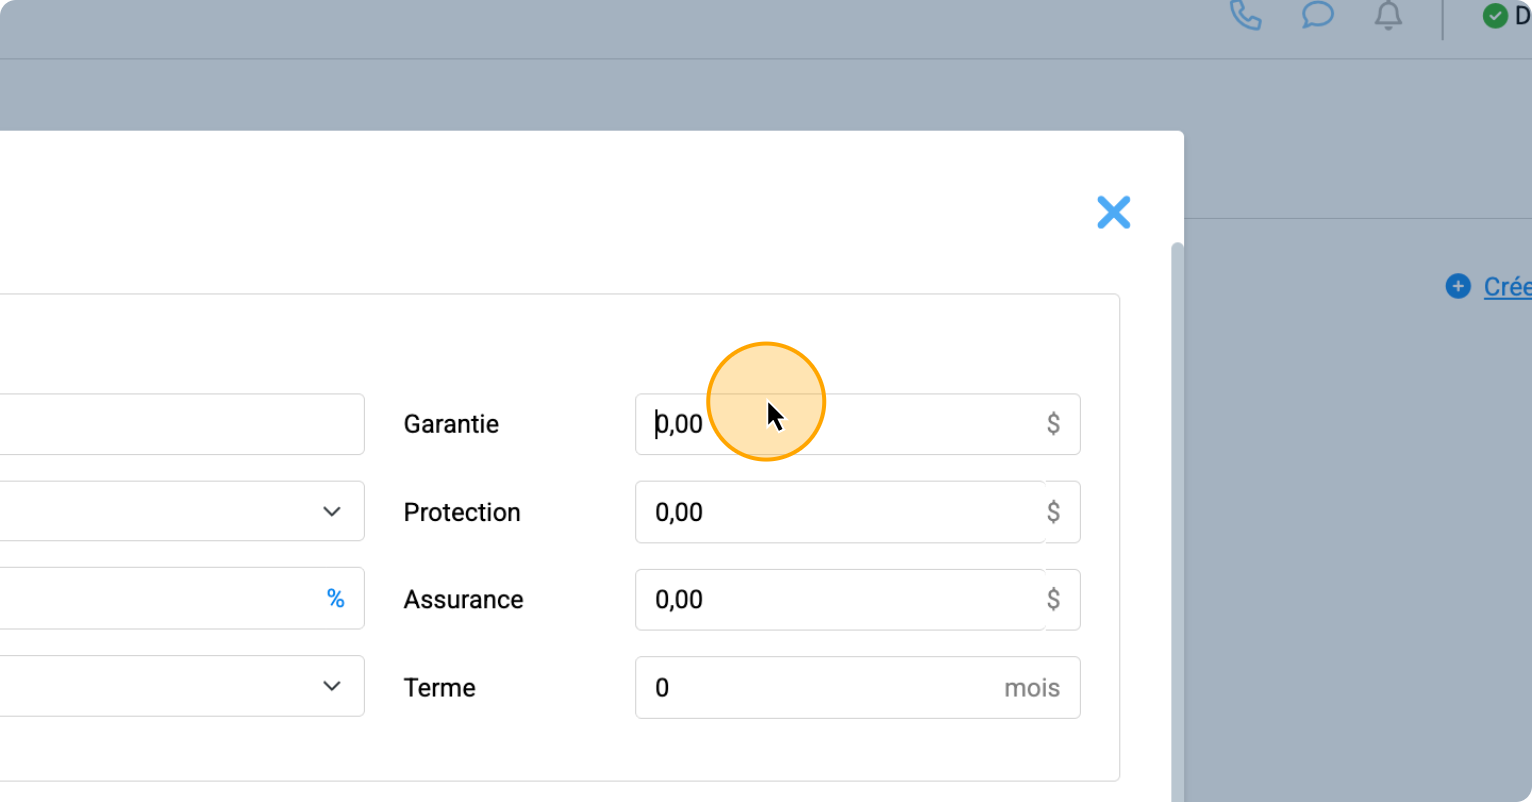Click into the Protection amount field
This screenshot has height=802, width=1532.
[840, 512]
